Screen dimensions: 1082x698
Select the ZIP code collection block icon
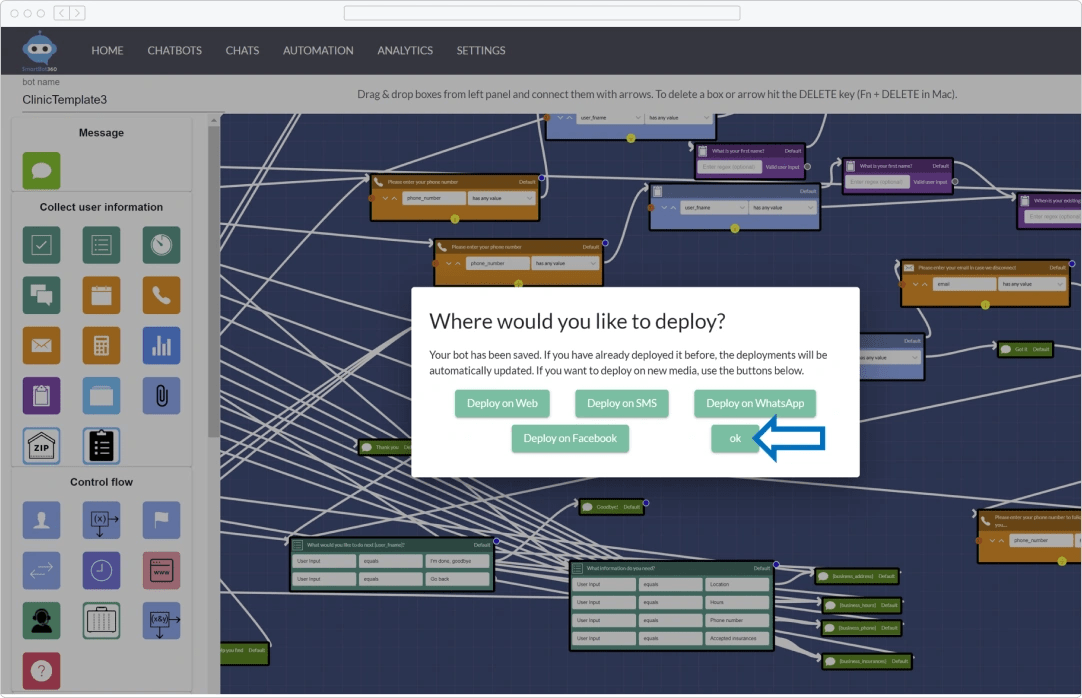tap(41, 445)
